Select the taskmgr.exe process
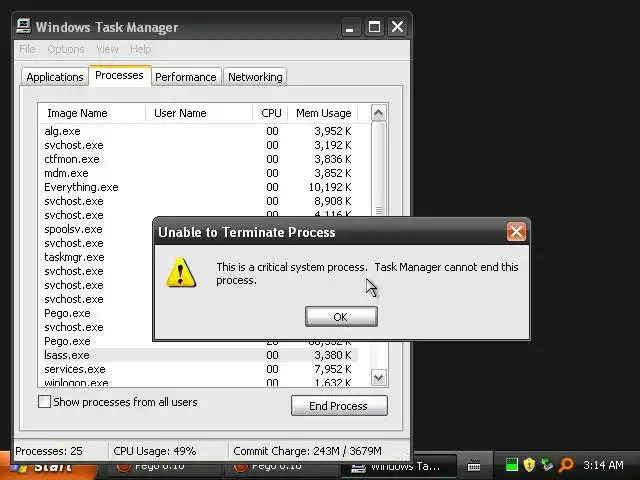 pos(74,257)
